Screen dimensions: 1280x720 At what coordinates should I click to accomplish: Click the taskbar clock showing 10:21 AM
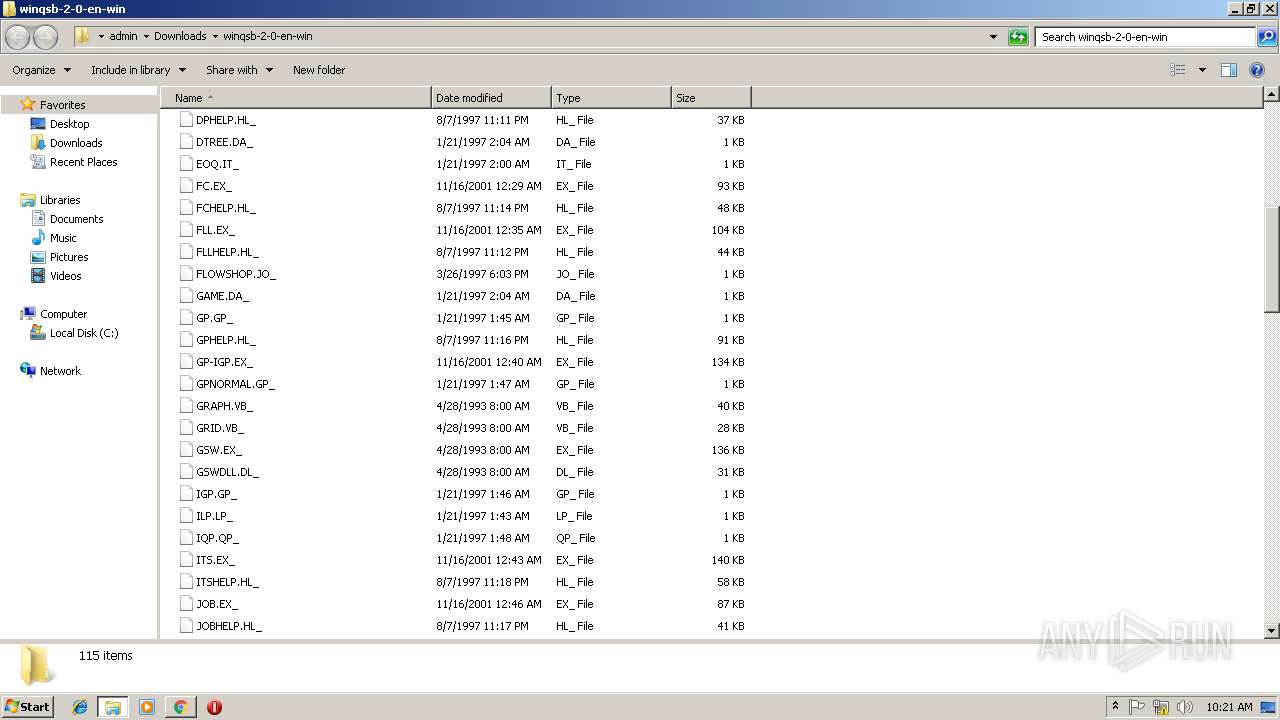tap(1229, 707)
